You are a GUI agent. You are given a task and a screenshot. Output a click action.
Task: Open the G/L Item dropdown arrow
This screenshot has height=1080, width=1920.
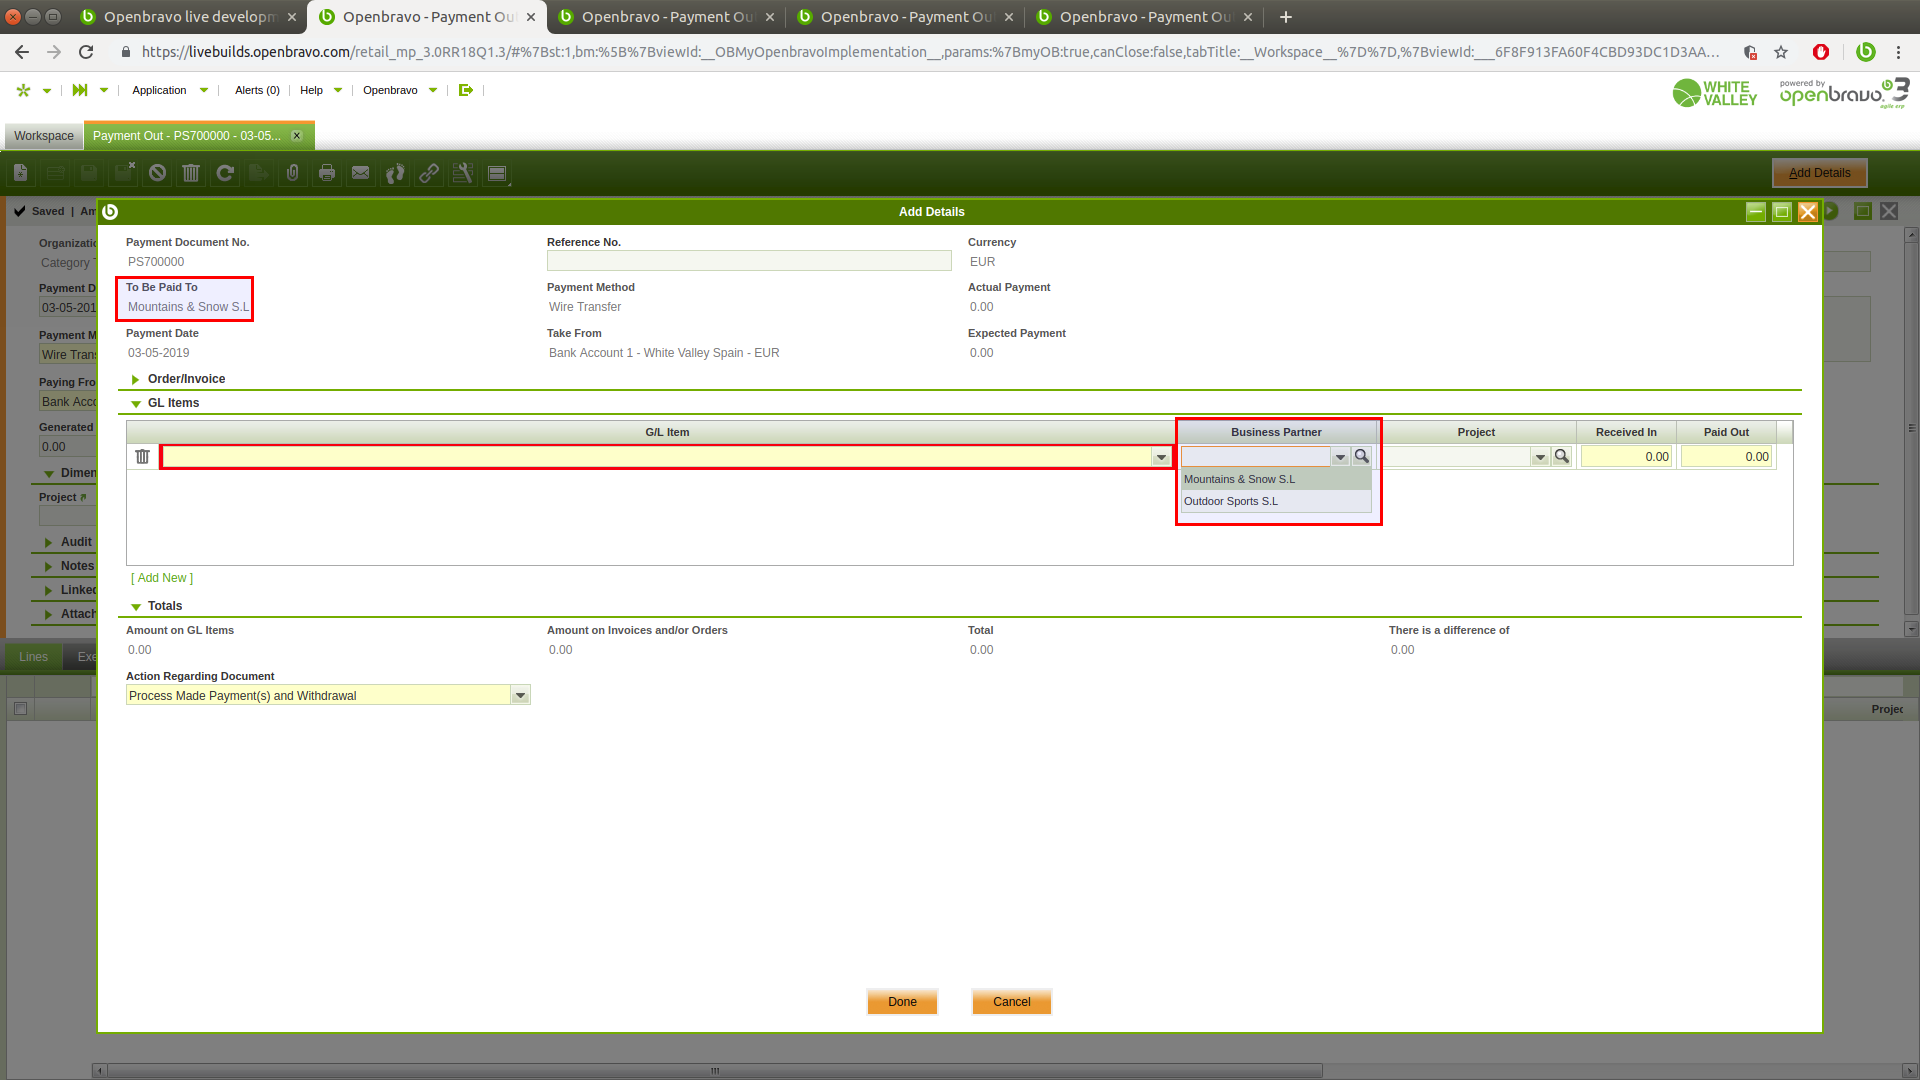(x=1160, y=457)
